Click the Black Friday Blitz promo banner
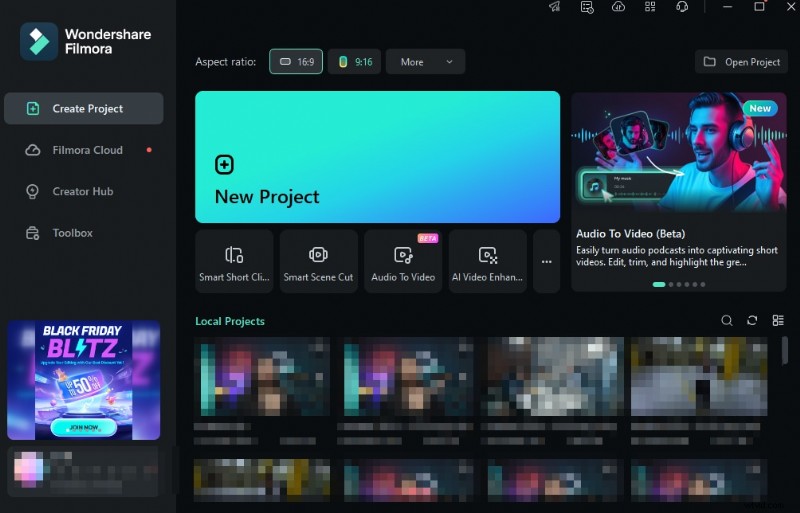800x513 pixels. click(84, 380)
